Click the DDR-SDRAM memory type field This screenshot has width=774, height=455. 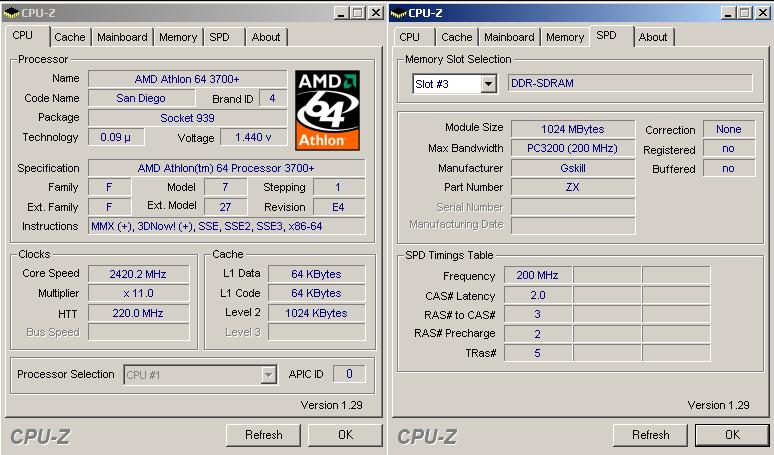(630, 83)
